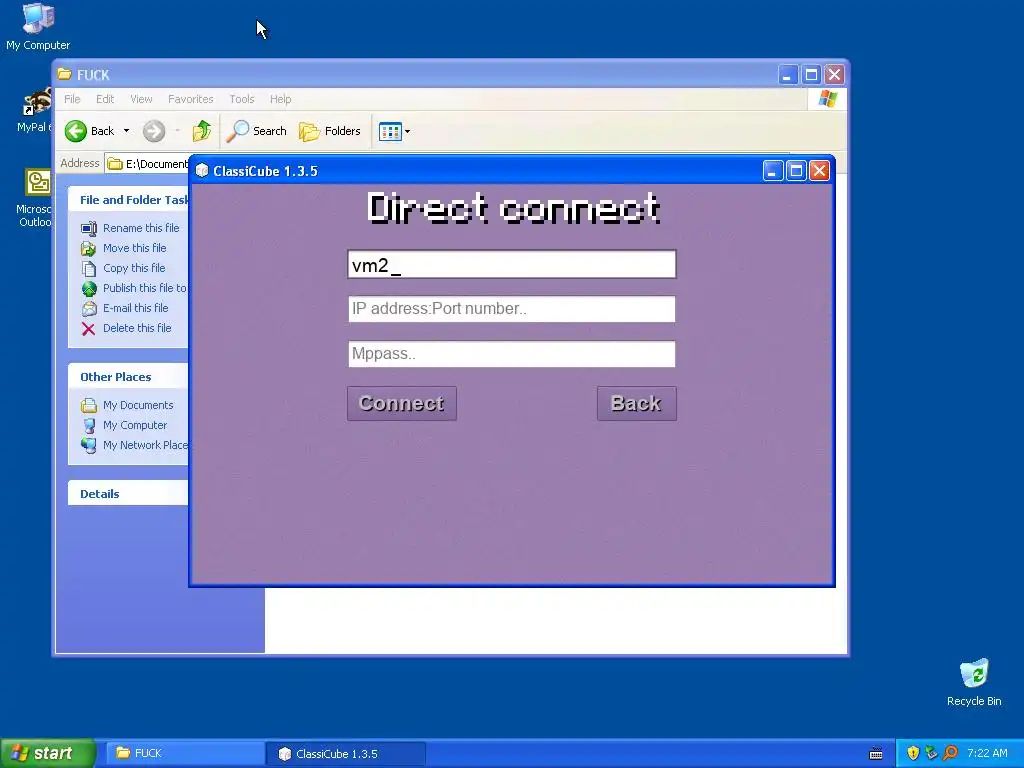This screenshot has height=768, width=1024.
Task: Open the Help menu in Explorer
Action: (280, 99)
